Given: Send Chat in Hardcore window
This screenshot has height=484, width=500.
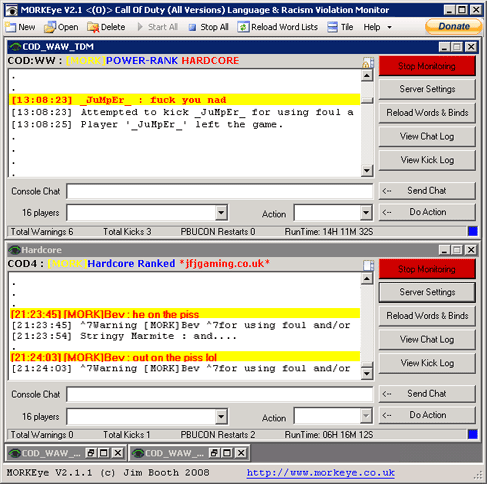Looking at the screenshot, I should (x=427, y=394).
